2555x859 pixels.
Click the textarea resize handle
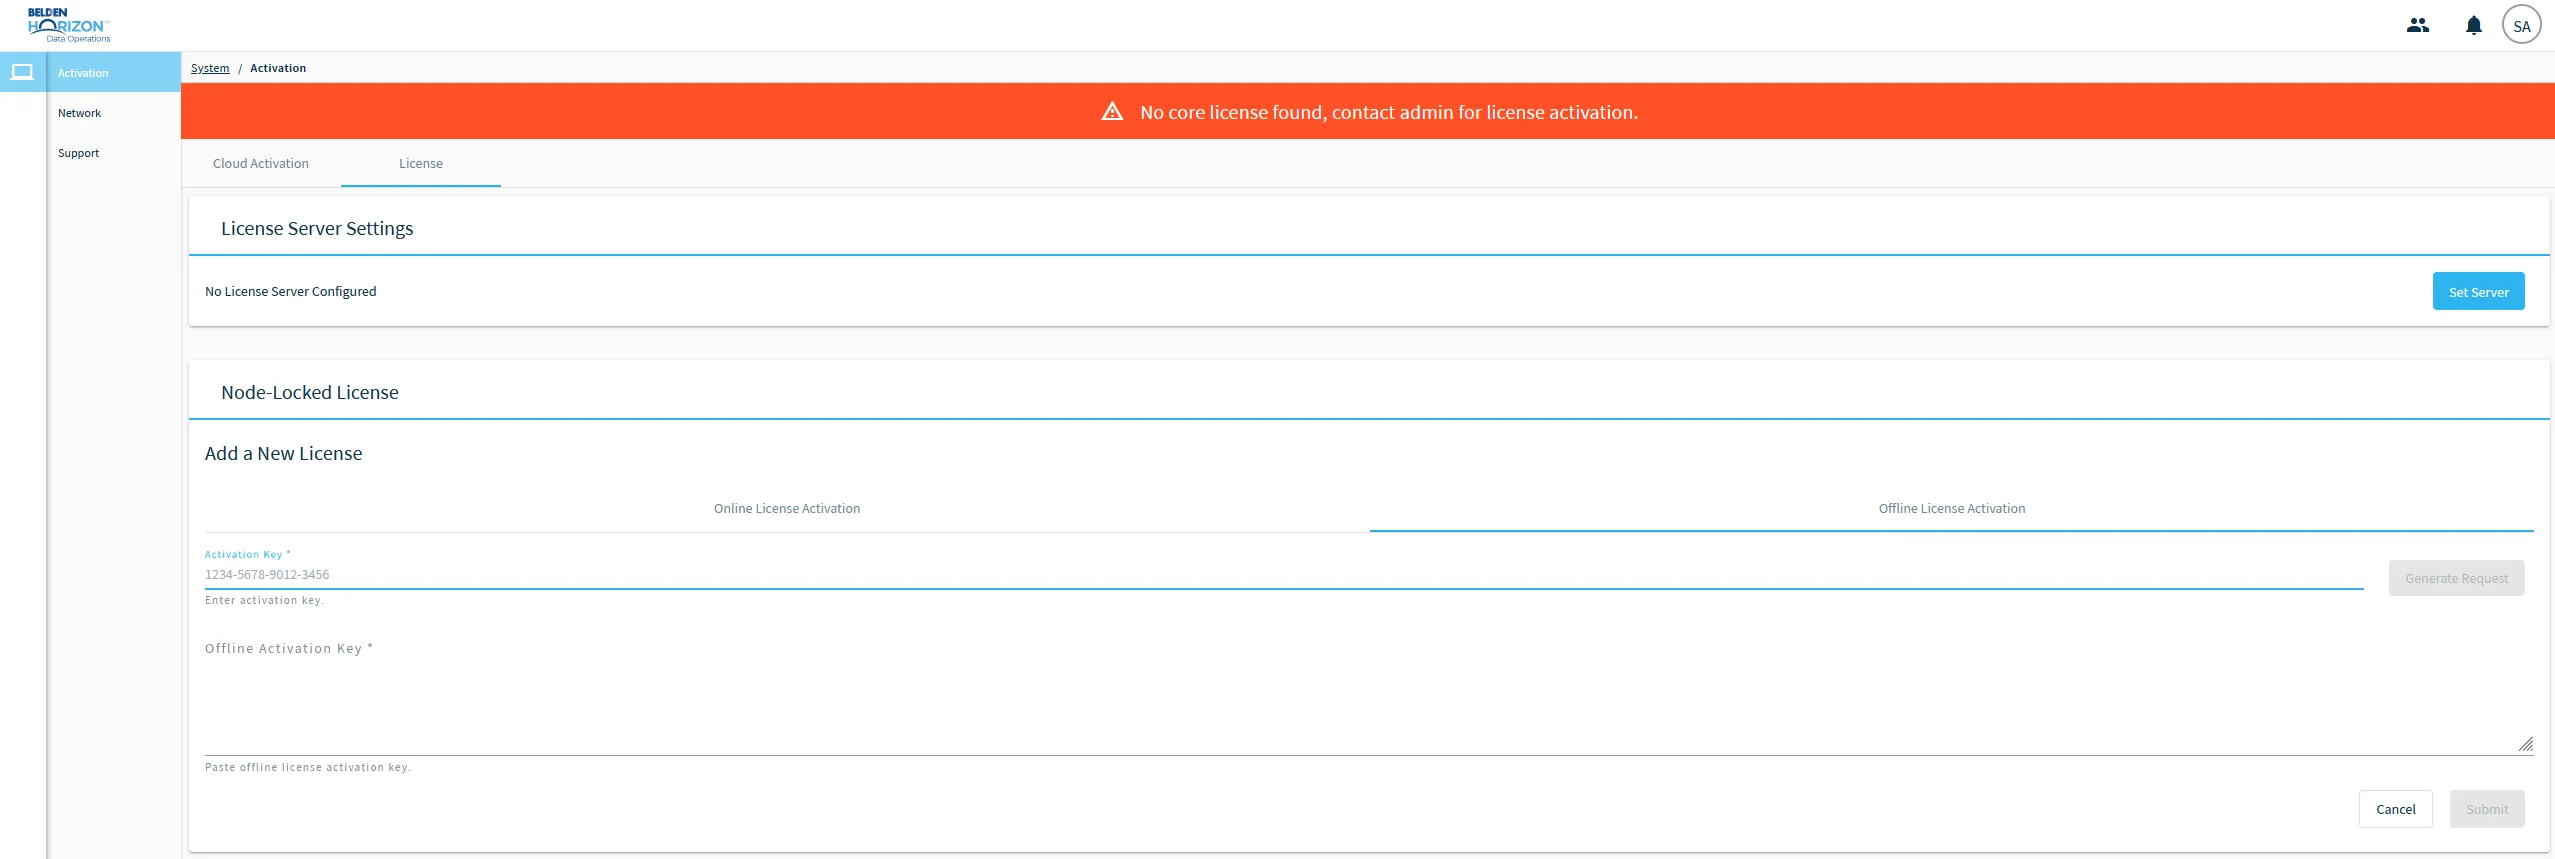tap(2525, 744)
